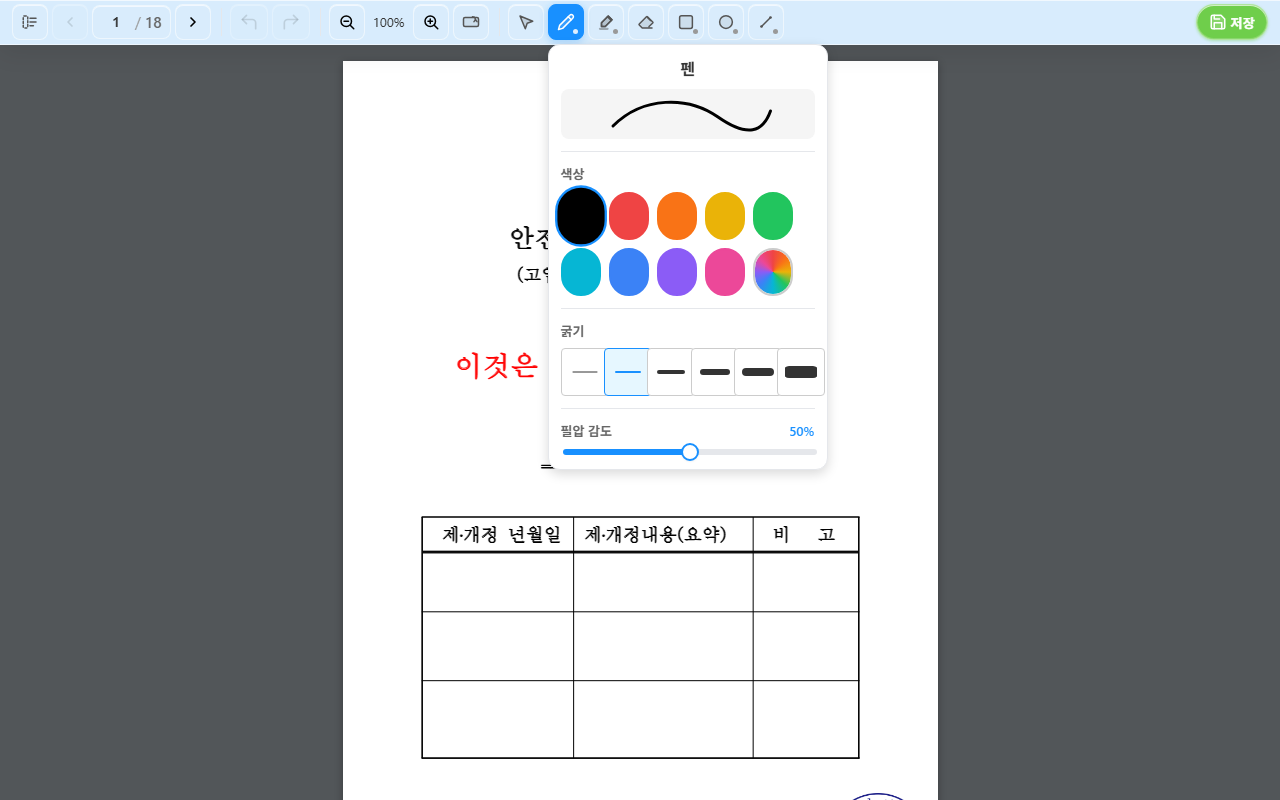The image size is (1280, 800).
Task: Click the 필압 감도 pressure sensitivity slider handle
Action: click(x=690, y=452)
